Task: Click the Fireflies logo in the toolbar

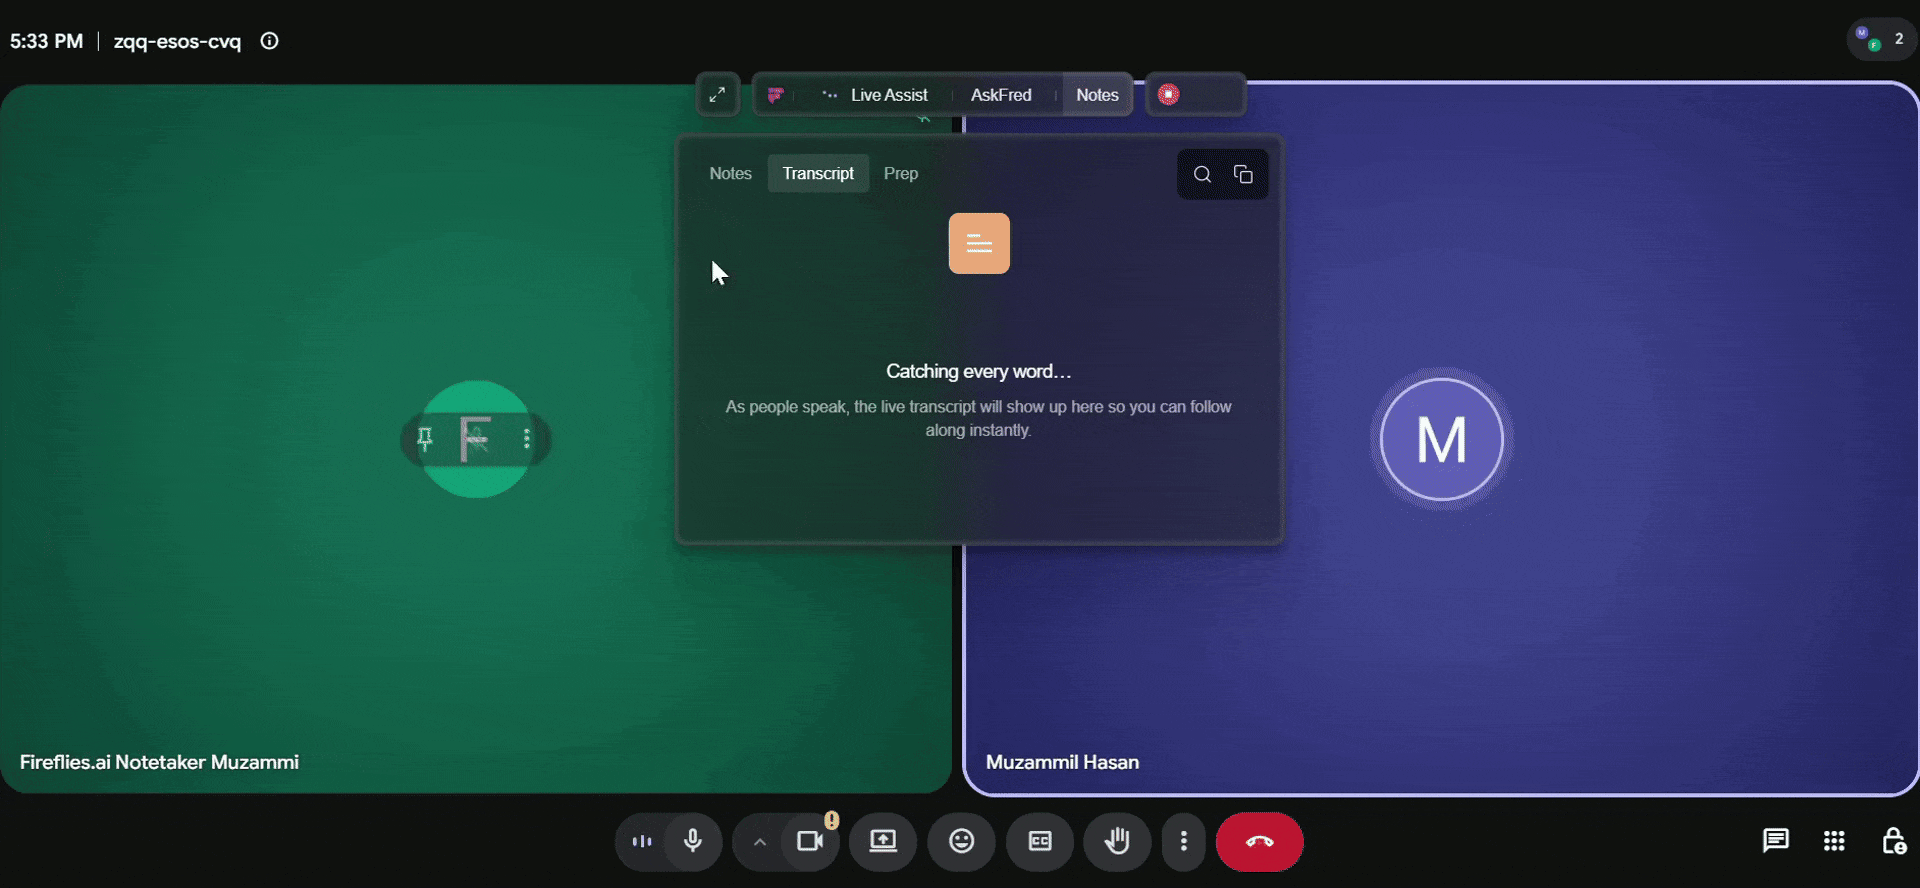Action: 775,95
